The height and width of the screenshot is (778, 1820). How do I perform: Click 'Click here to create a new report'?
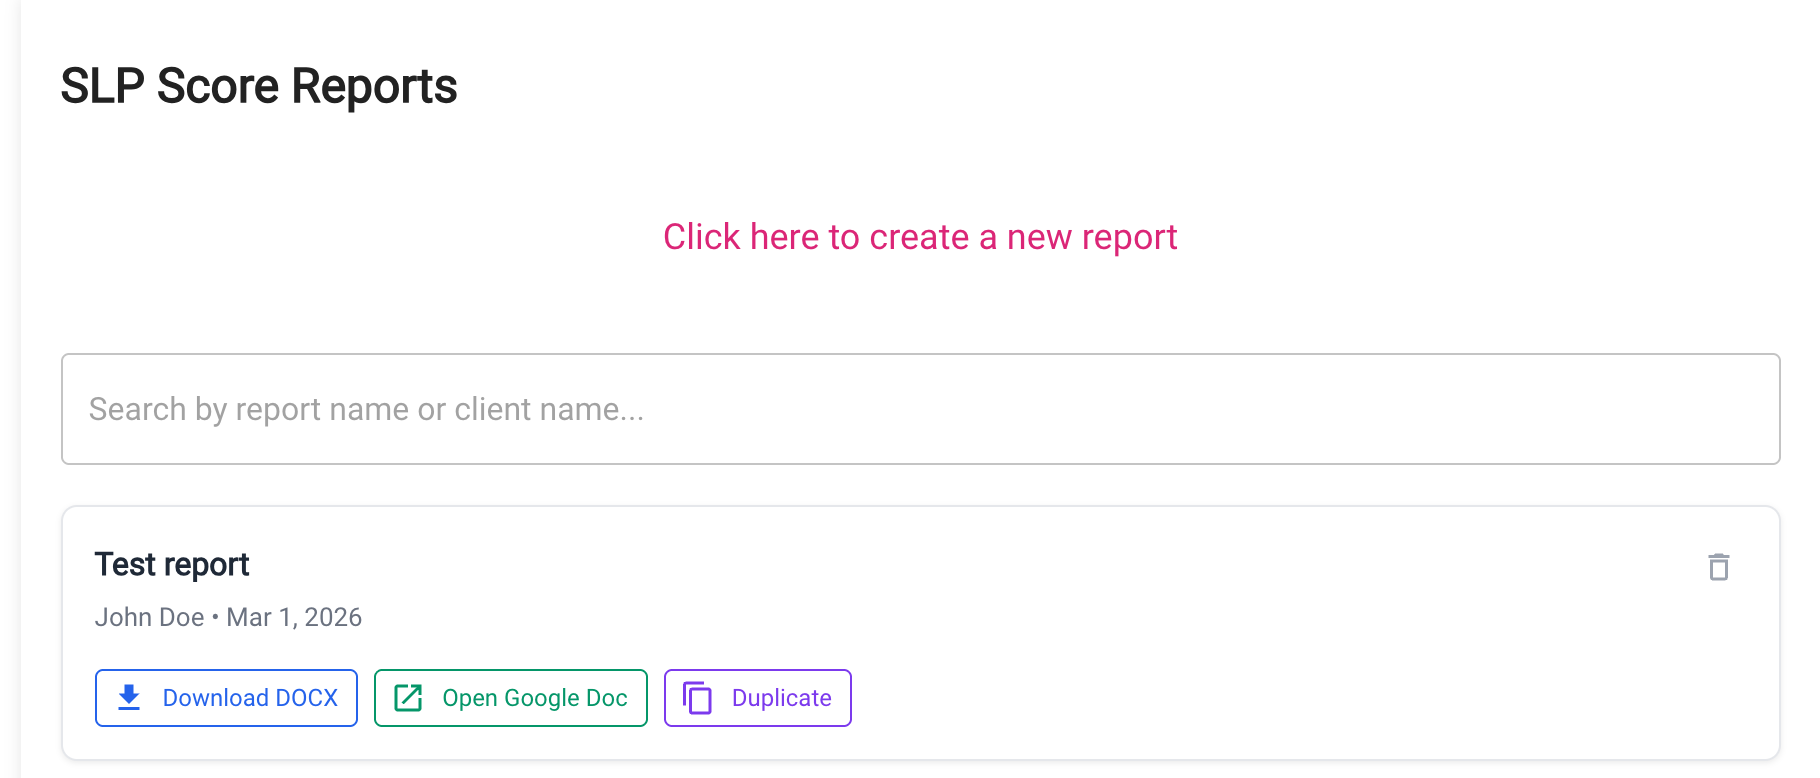point(920,237)
